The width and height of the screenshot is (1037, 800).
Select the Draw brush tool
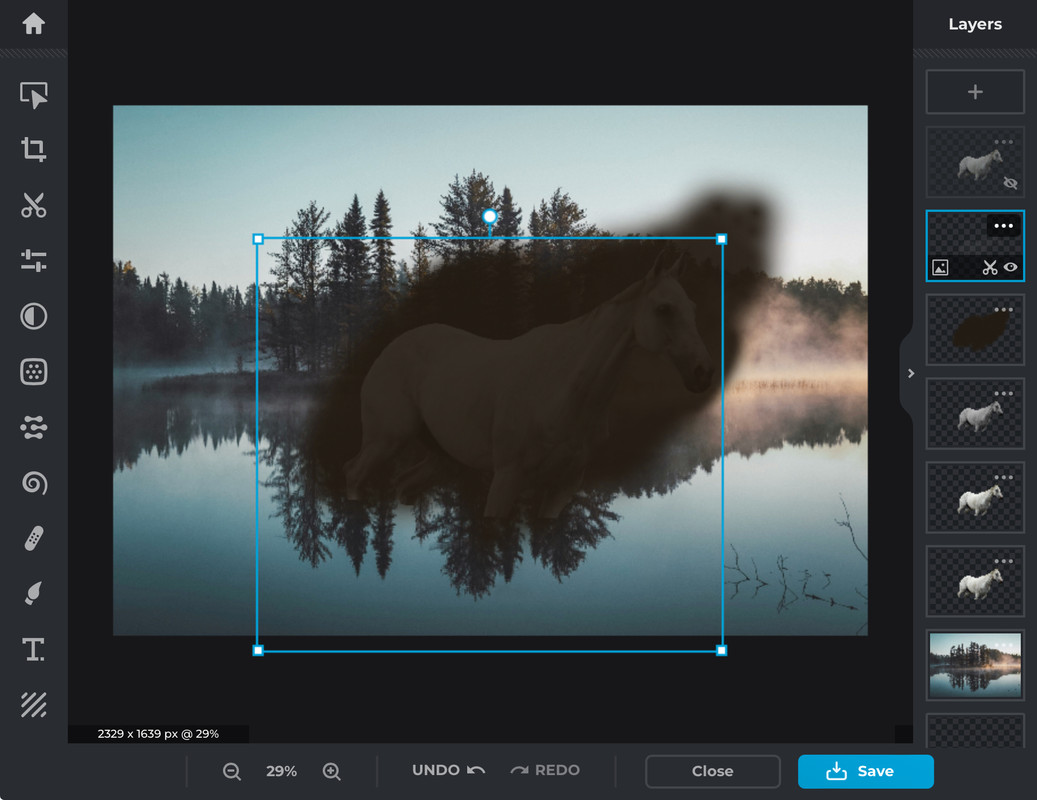pyautogui.click(x=33, y=593)
